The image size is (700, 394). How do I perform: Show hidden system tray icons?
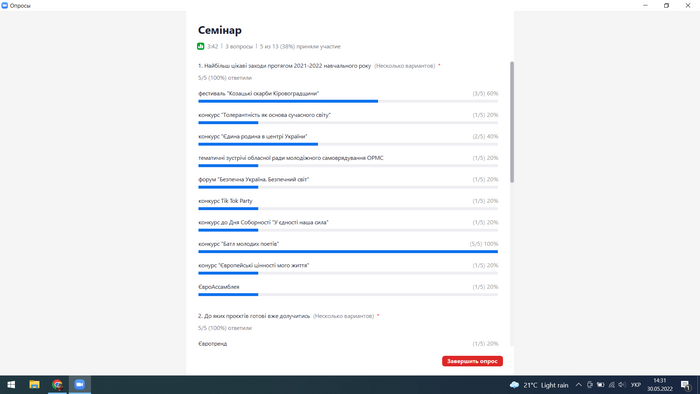tap(579, 385)
